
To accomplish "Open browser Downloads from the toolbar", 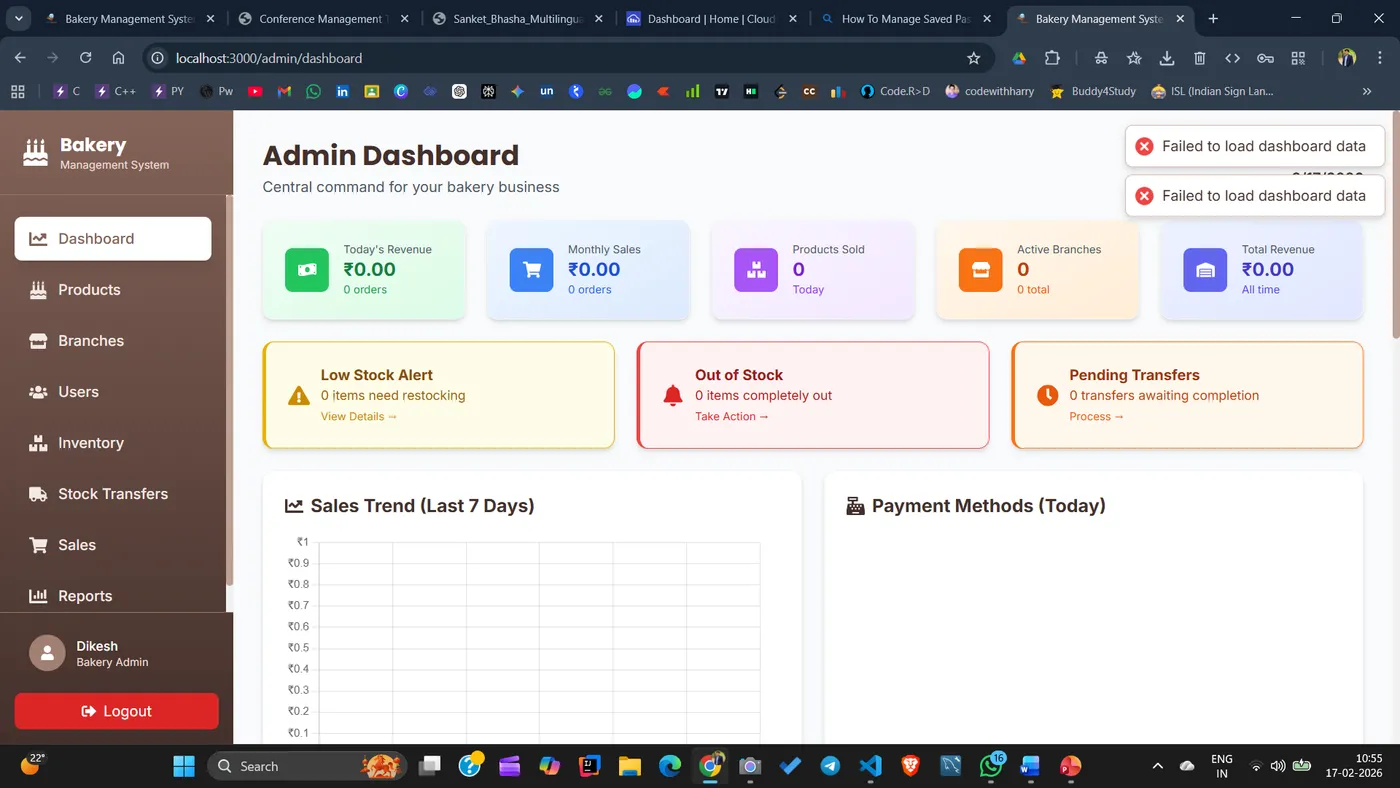I will pyautogui.click(x=1167, y=58).
